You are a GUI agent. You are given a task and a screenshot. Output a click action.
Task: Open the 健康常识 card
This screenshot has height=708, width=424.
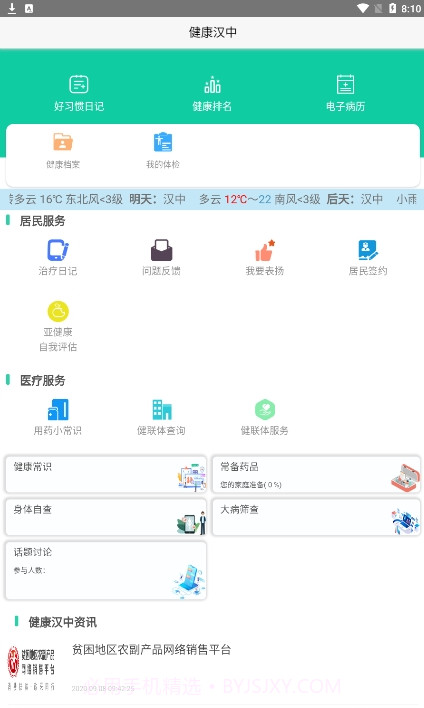[106, 475]
